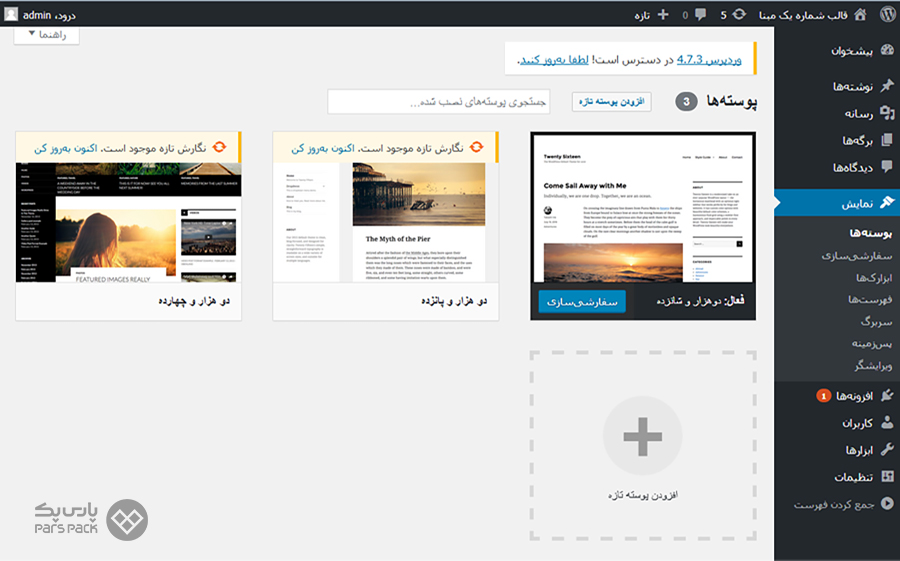The height and width of the screenshot is (561, 900).
Task: Click the dashboard gauge icon in sidebar
Action: tap(887, 50)
